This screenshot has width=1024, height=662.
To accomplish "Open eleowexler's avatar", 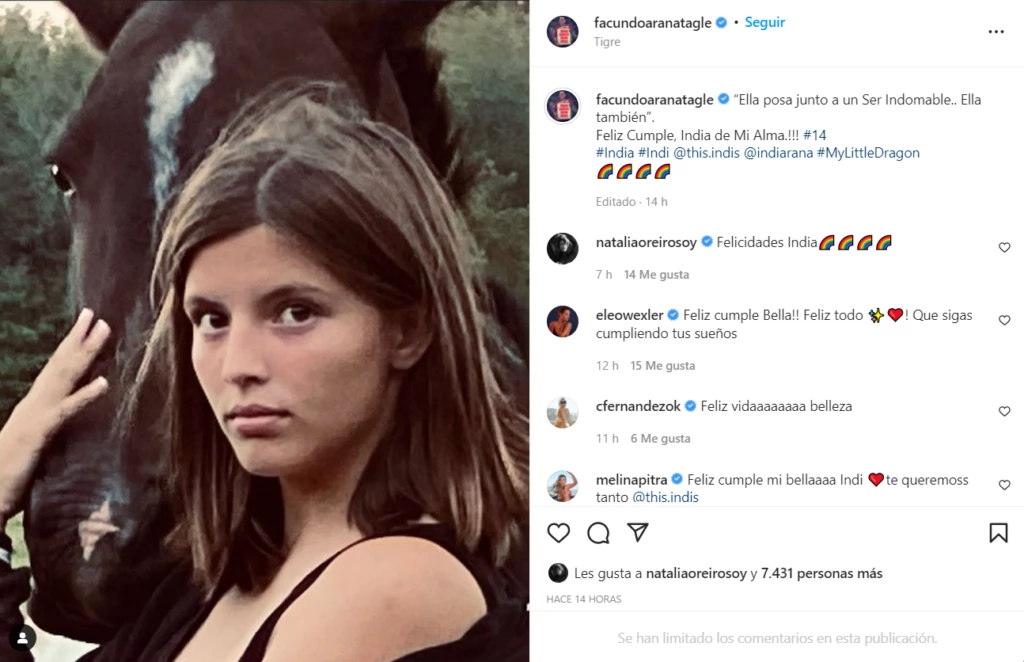I will 562,321.
